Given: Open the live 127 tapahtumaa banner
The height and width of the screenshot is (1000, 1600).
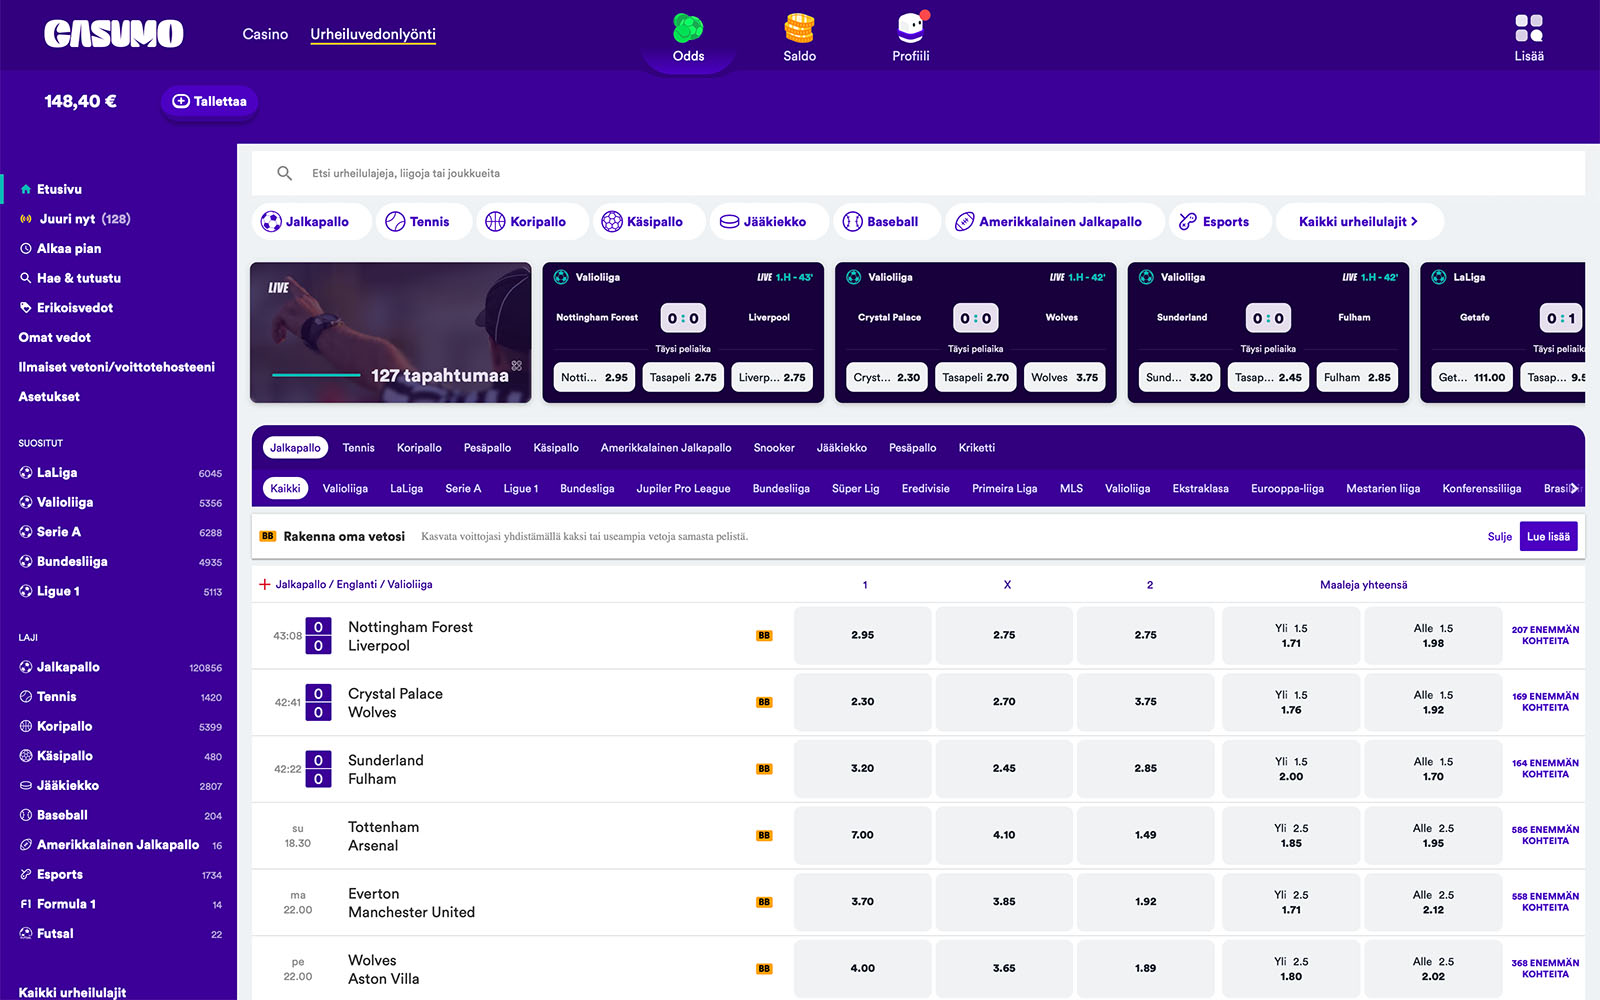Looking at the screenshot, I should [x=391, y=333].
